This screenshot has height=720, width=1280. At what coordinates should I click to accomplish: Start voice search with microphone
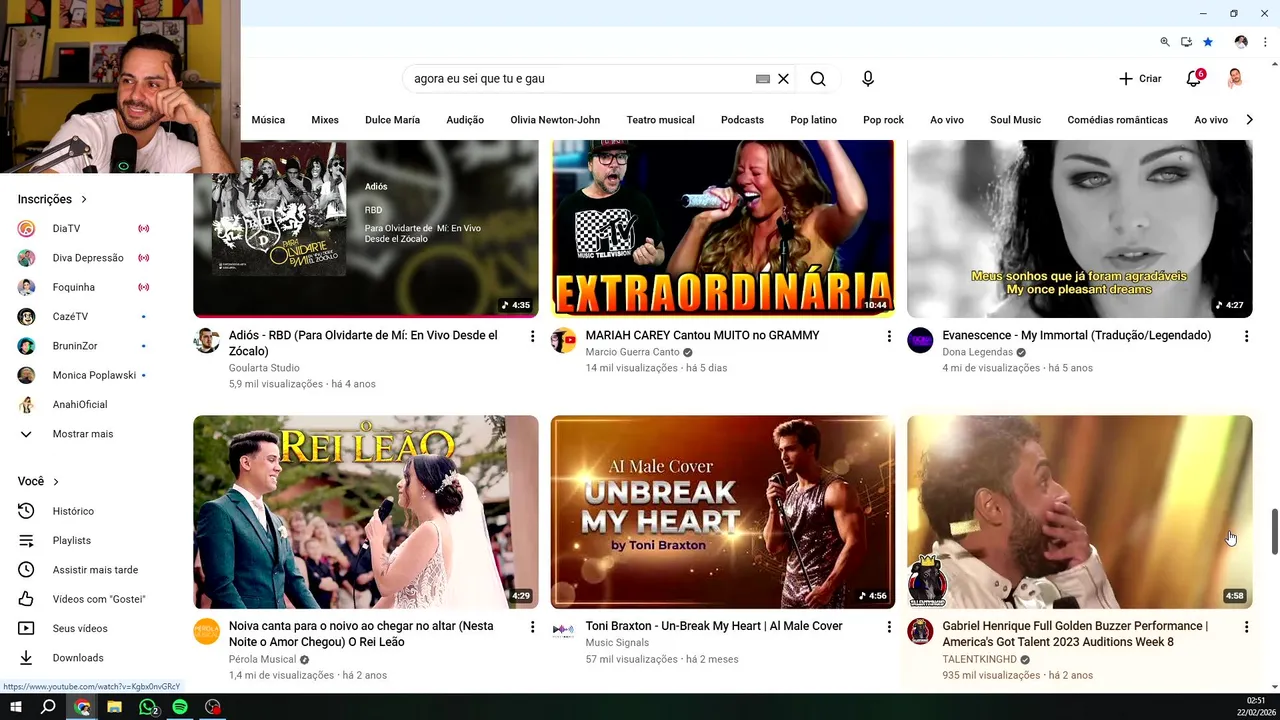[868, 79]
